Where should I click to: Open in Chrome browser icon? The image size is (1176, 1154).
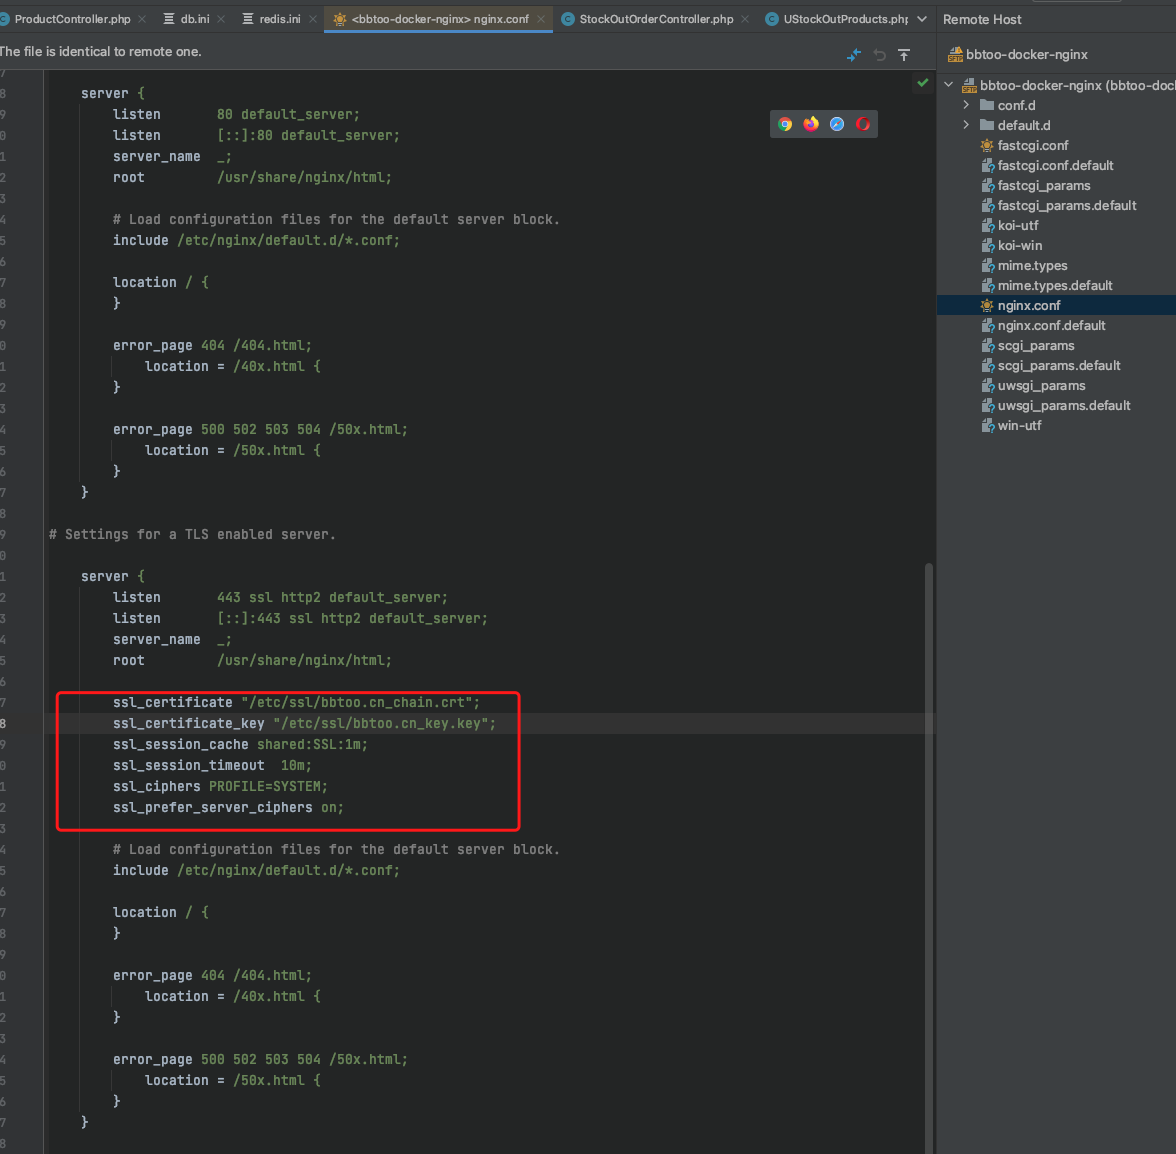[x=785, y=124]
